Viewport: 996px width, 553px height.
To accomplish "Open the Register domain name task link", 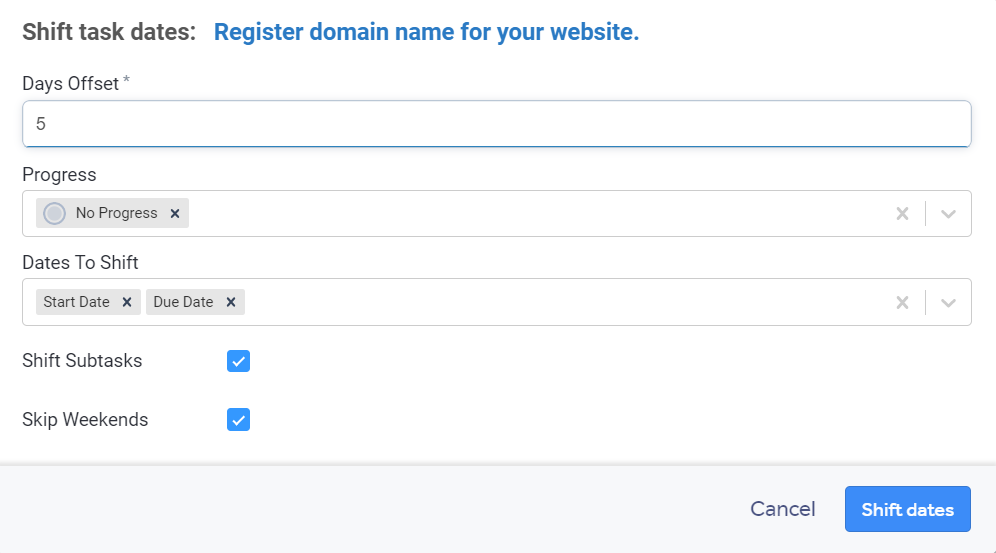I will 426,32.
